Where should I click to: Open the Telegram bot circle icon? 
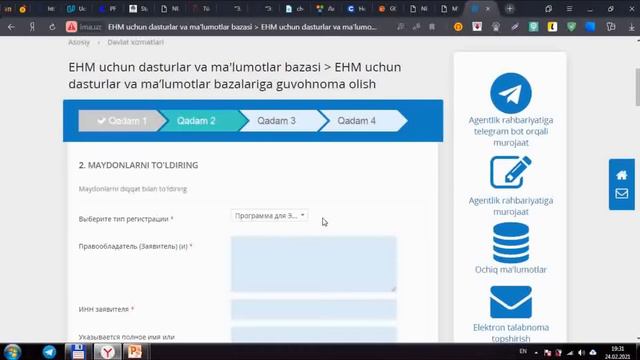click(x=511, y=93)
